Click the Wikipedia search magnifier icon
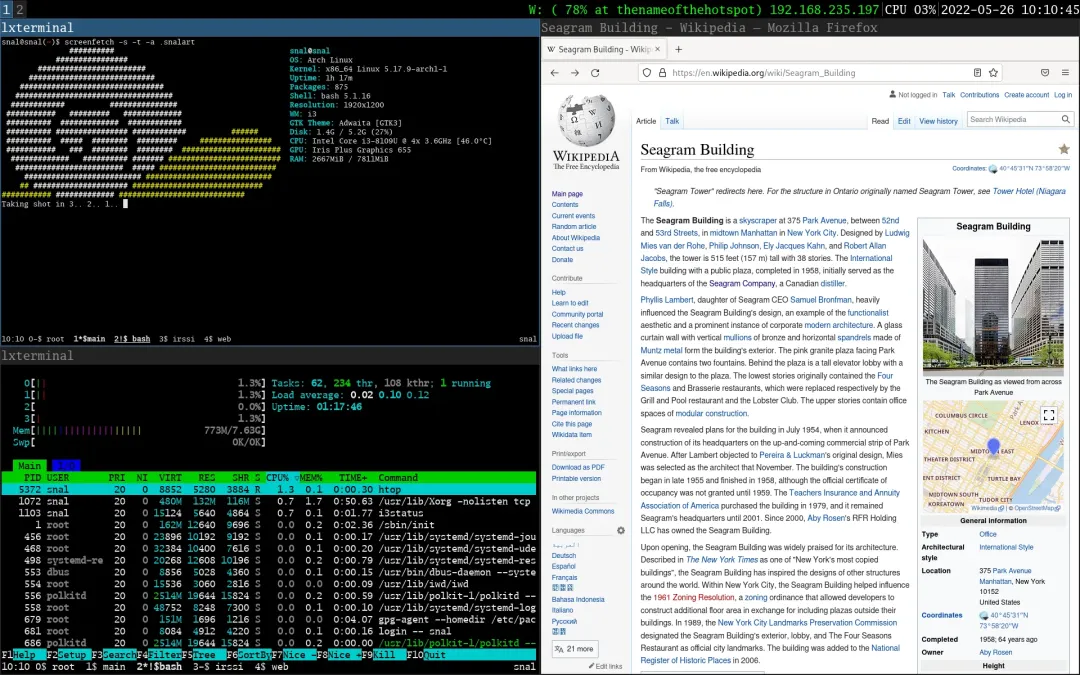Screen dimensions: 1080x675 point(1066,119)
